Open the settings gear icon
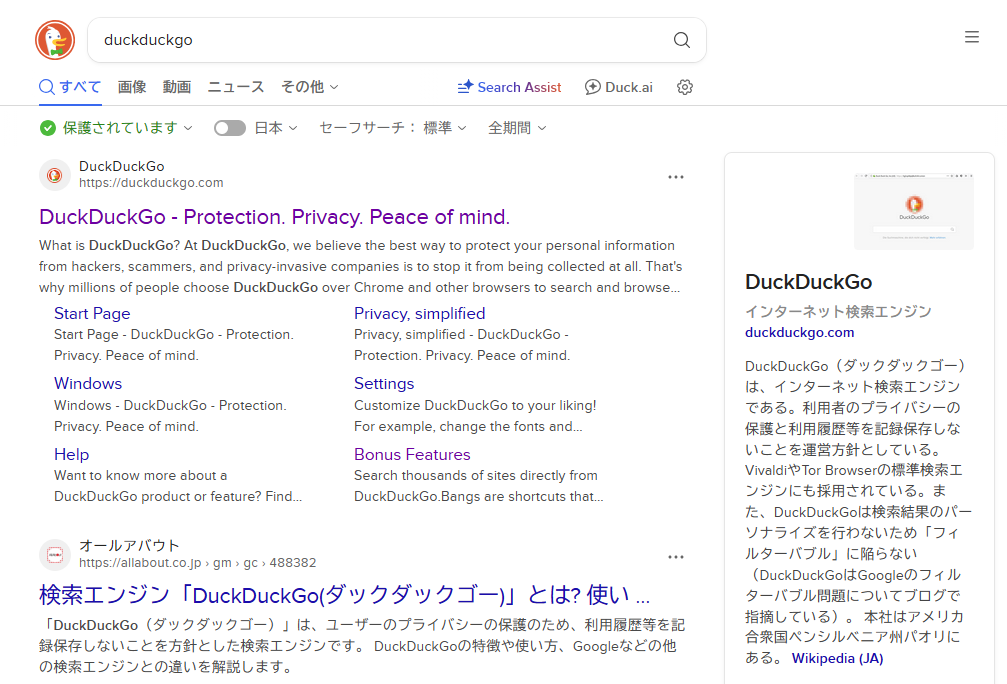1007x684 pixels. click(x=685, y=87)
